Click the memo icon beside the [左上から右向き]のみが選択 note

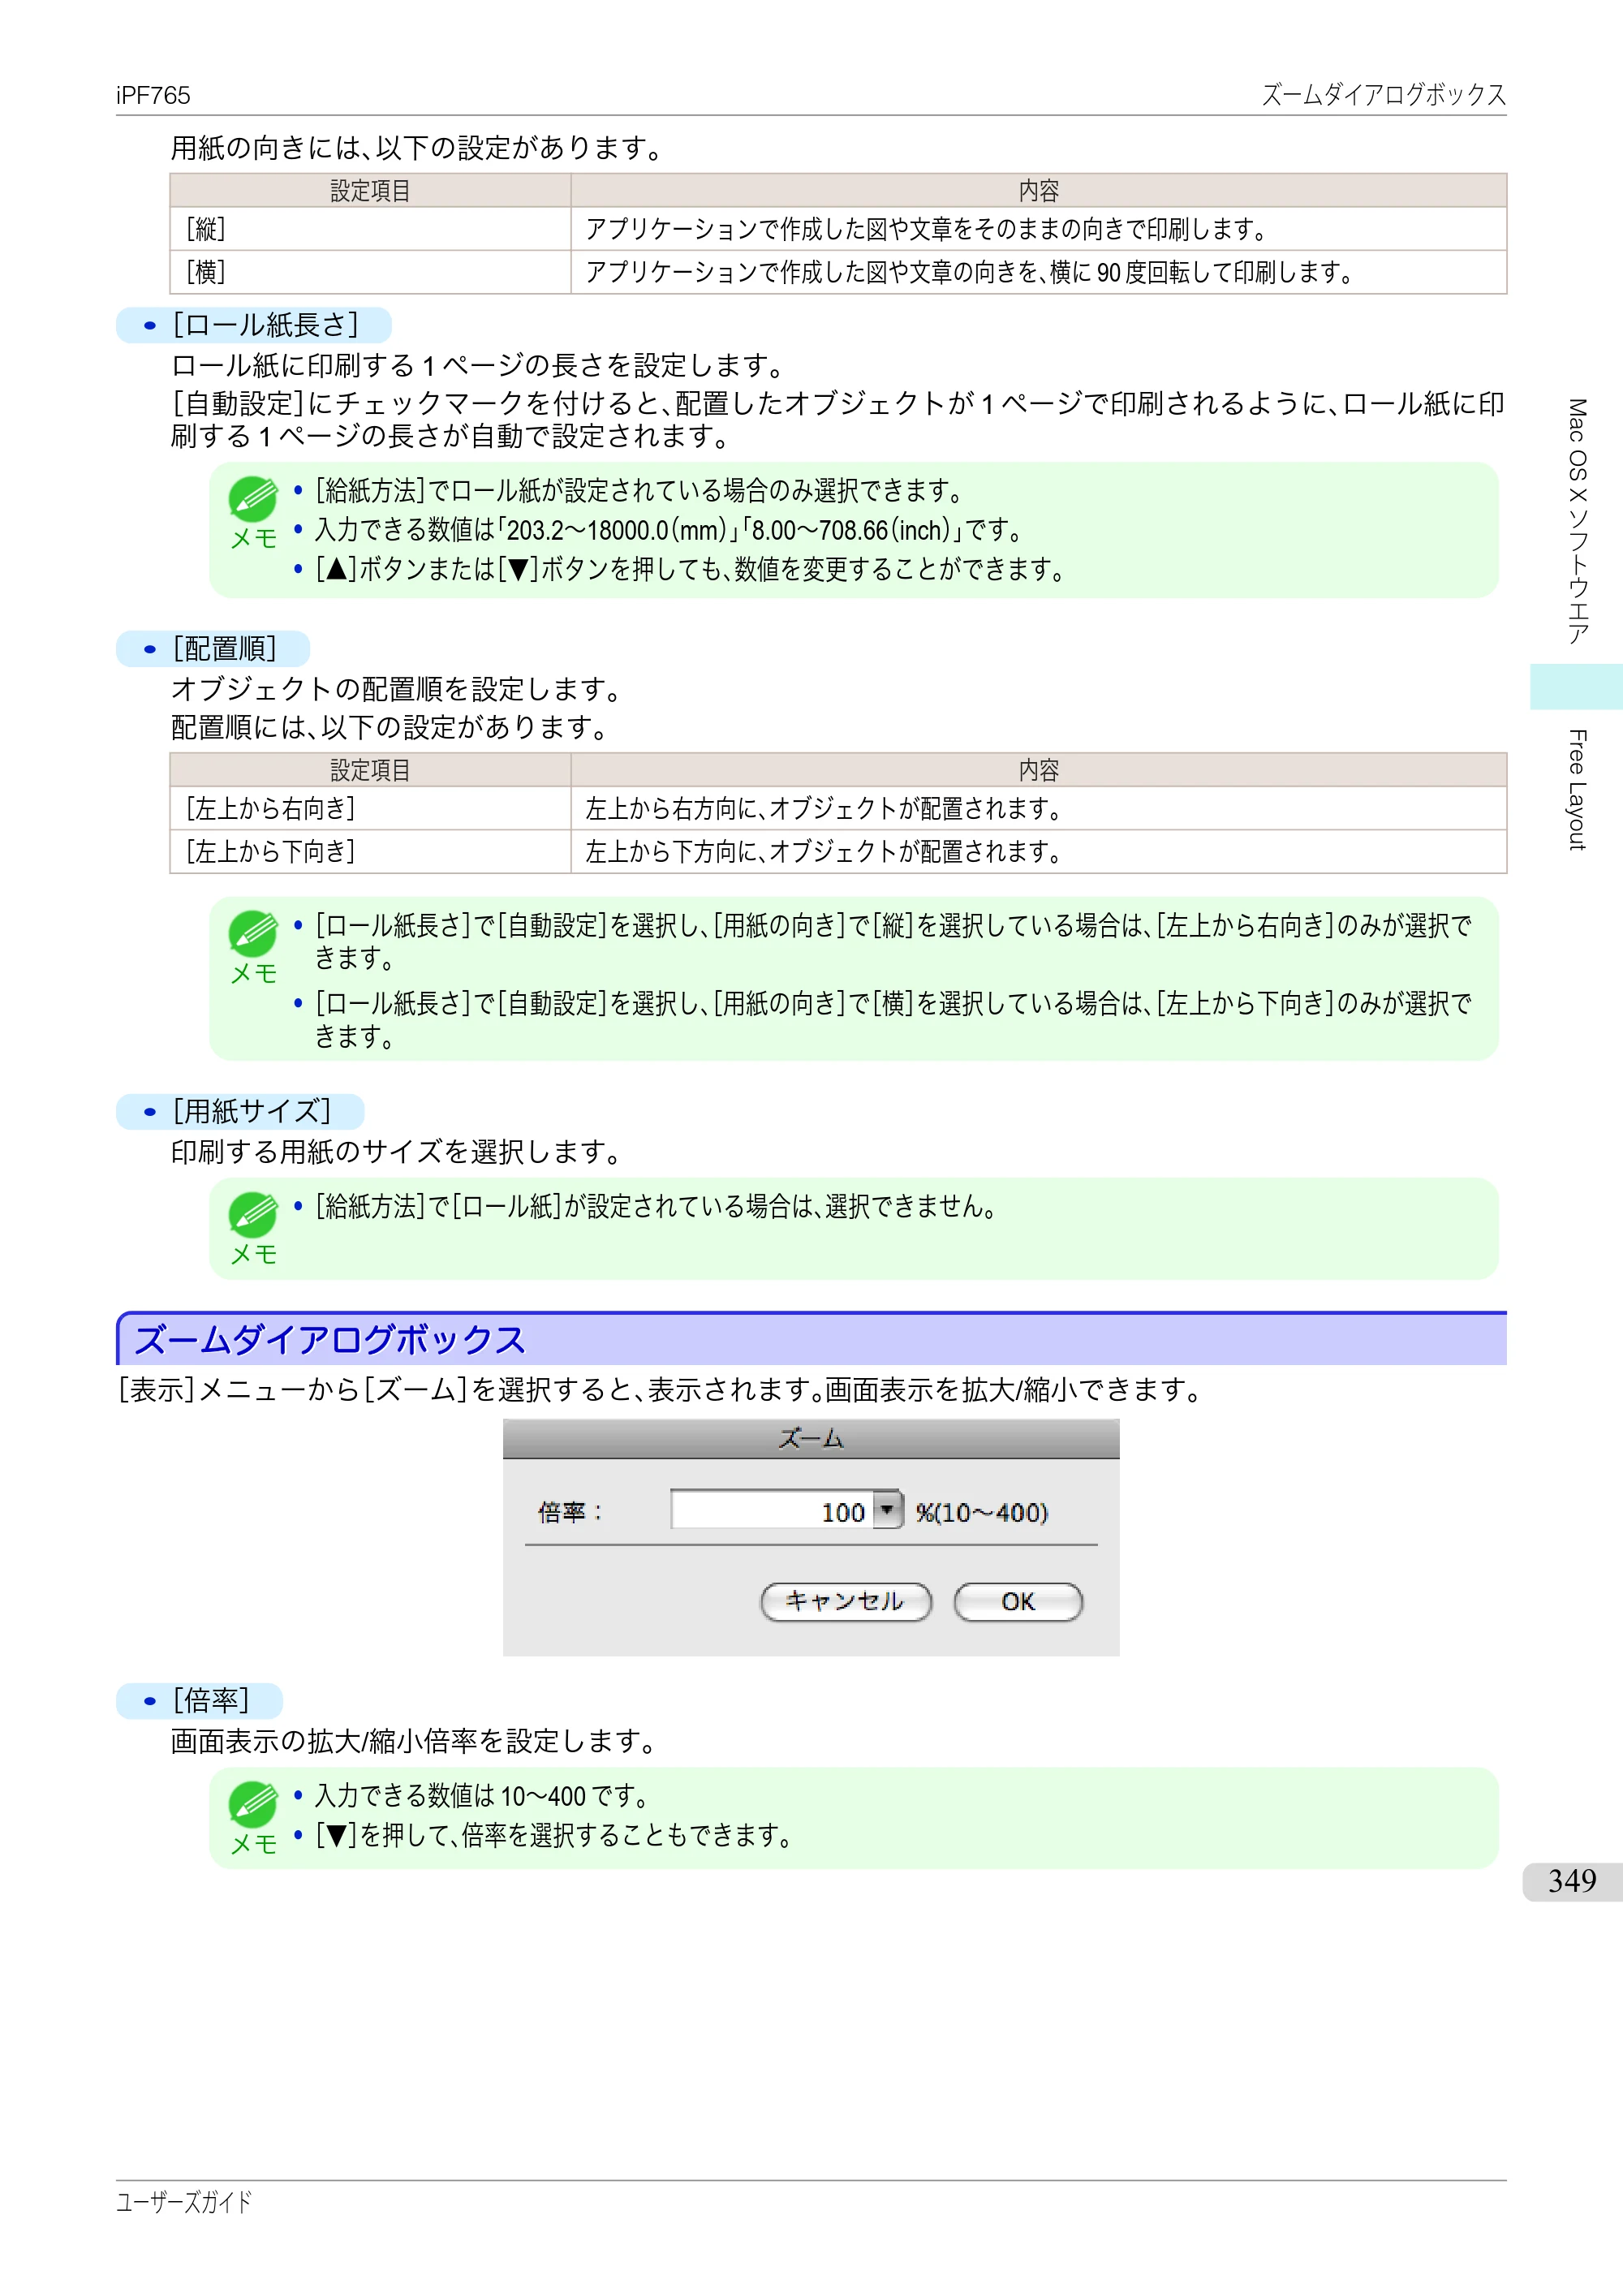coord(253,934)
